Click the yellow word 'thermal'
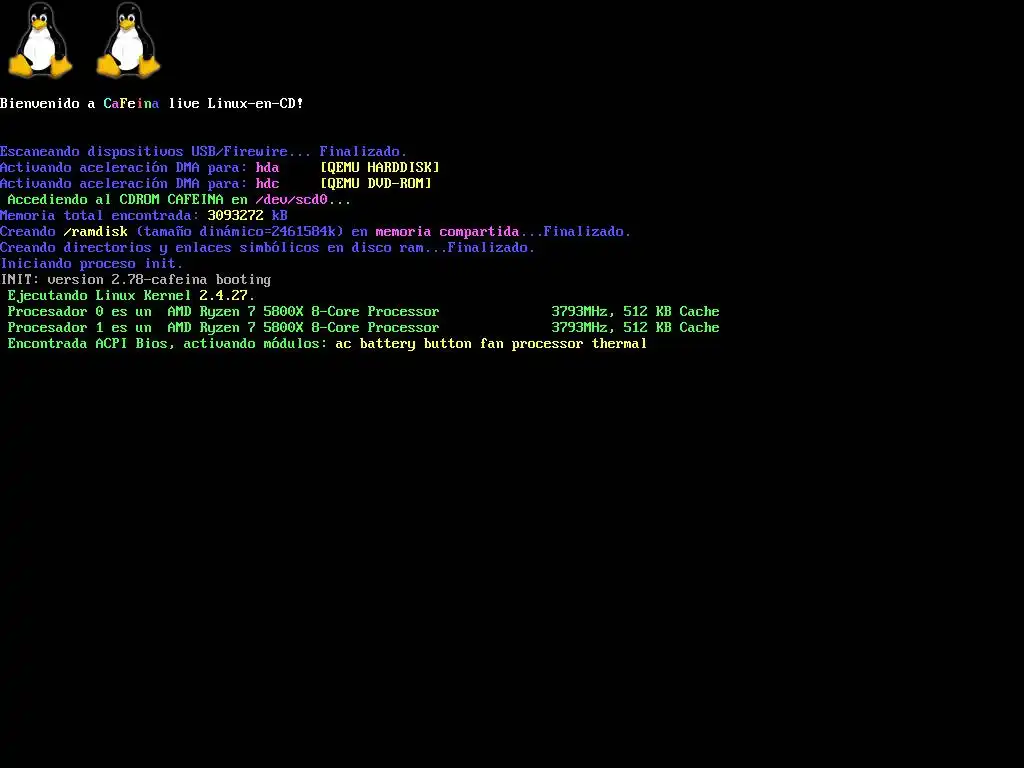This screenshot has height=768, width=1024. pos(619,344)
